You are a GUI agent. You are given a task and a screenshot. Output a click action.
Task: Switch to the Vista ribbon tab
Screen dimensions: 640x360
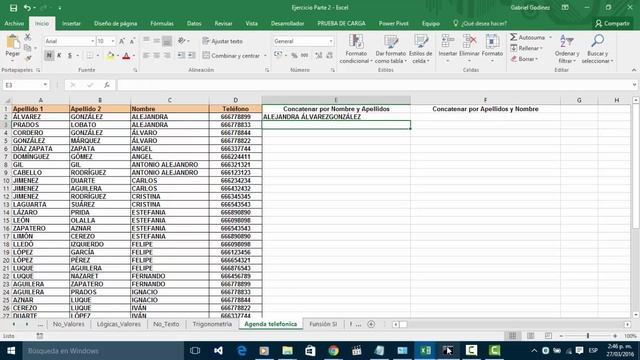coord(251,24)
